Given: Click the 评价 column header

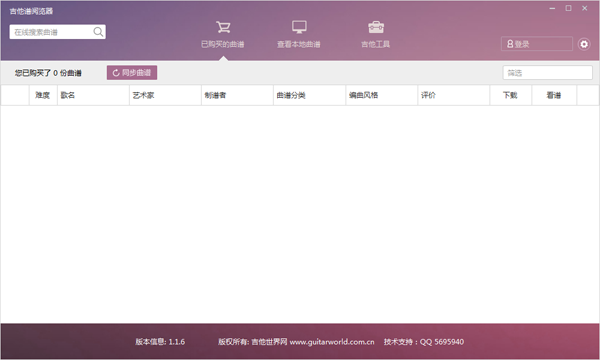Looking at the screenshot, I should 453,95.
